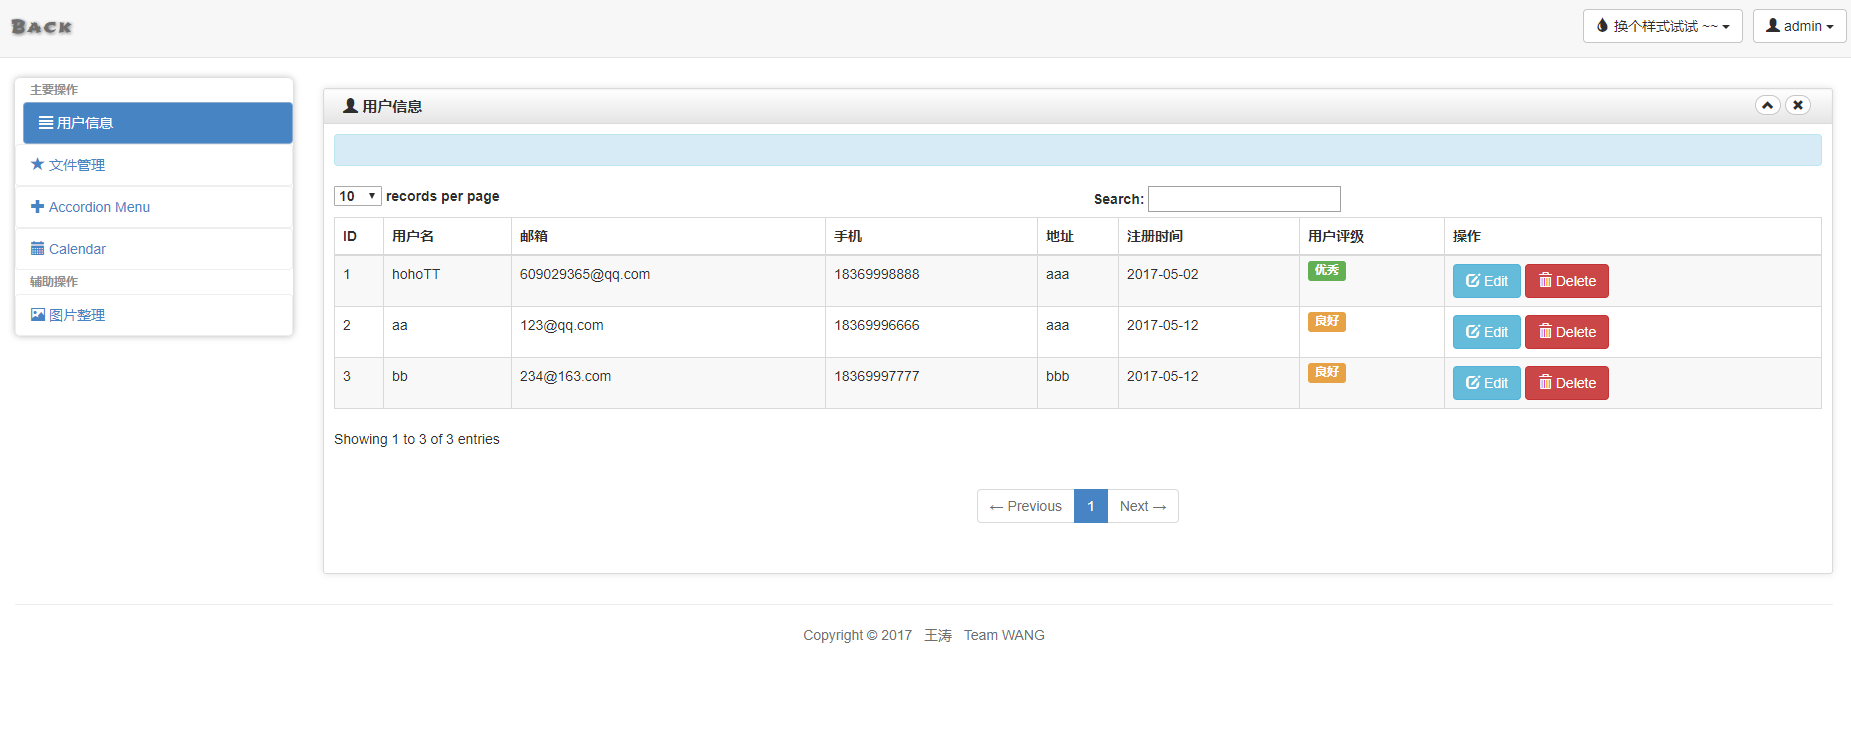Go to the Next page
The width and height of the screenshot is (1851, 733).
pyautogui.click(x=1143, y=506)
